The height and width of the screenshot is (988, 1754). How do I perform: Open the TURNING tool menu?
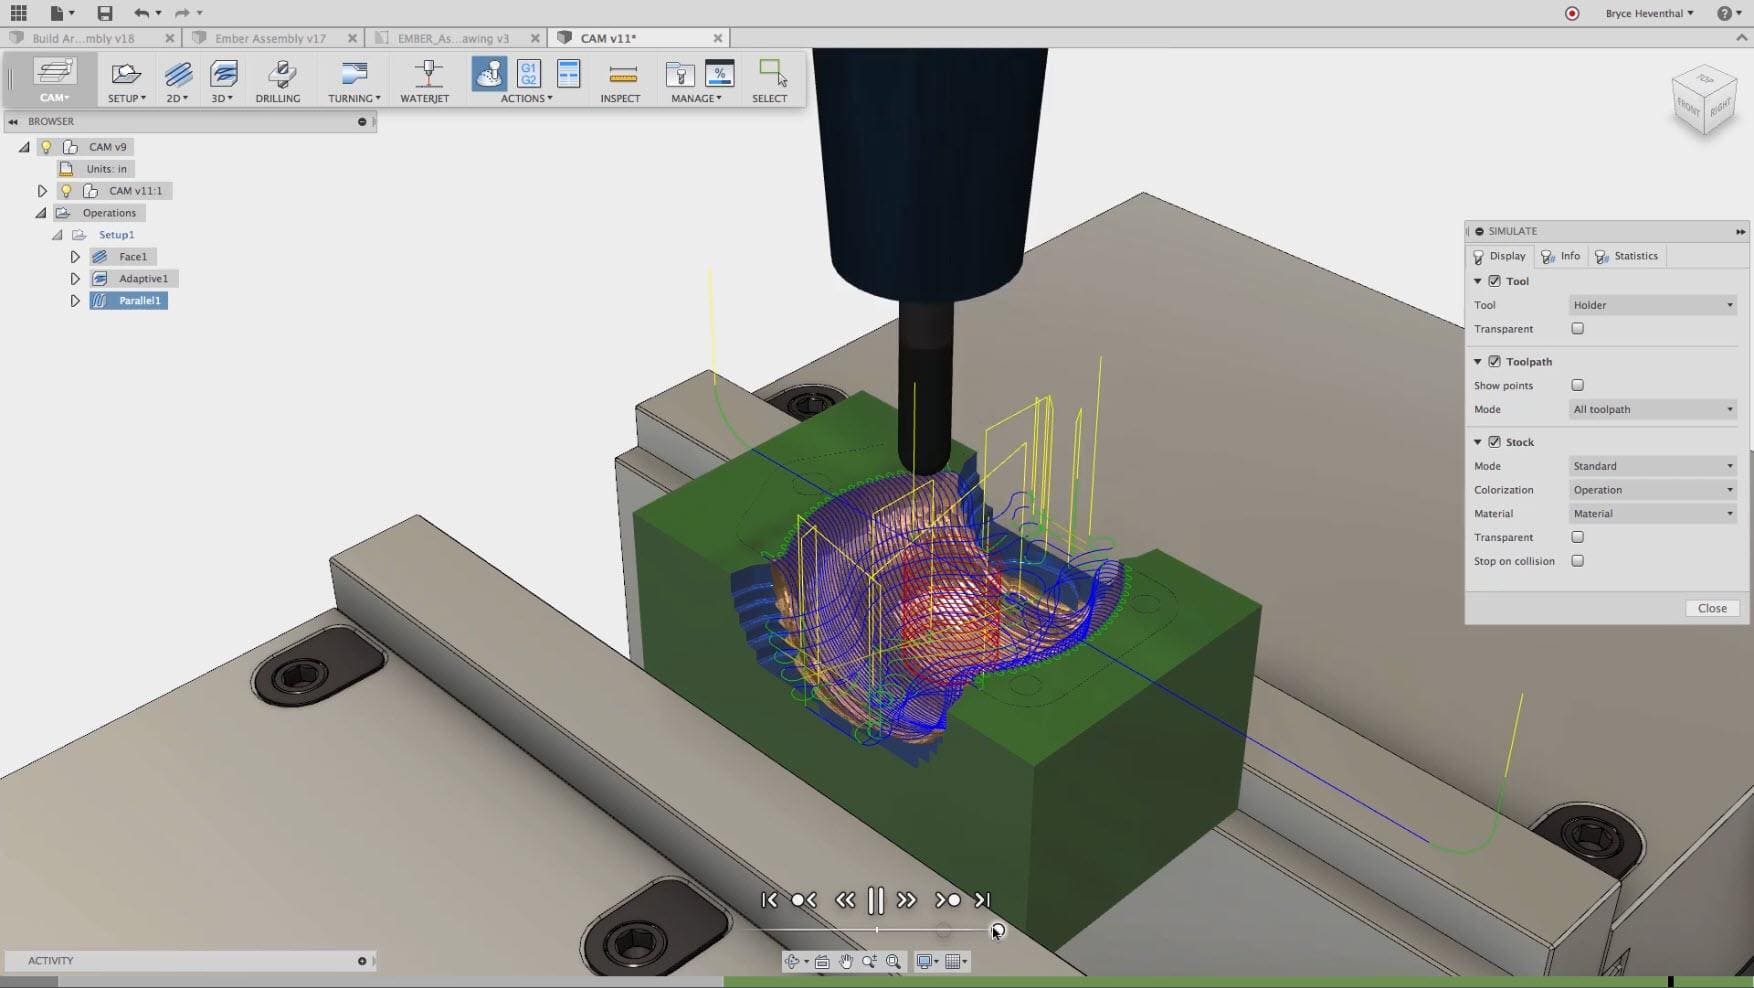(x=354, y=82)
